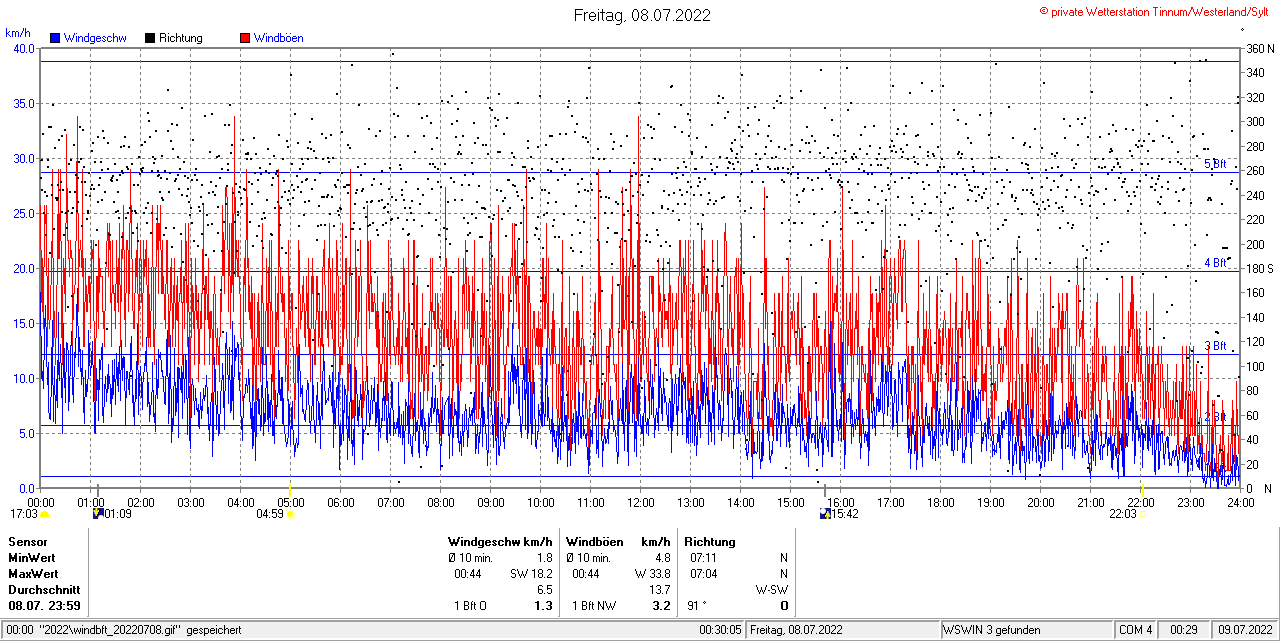The image size is (1280, 641).
Task: Click the 00:29 status bar field
Action: click(1184, 630)
